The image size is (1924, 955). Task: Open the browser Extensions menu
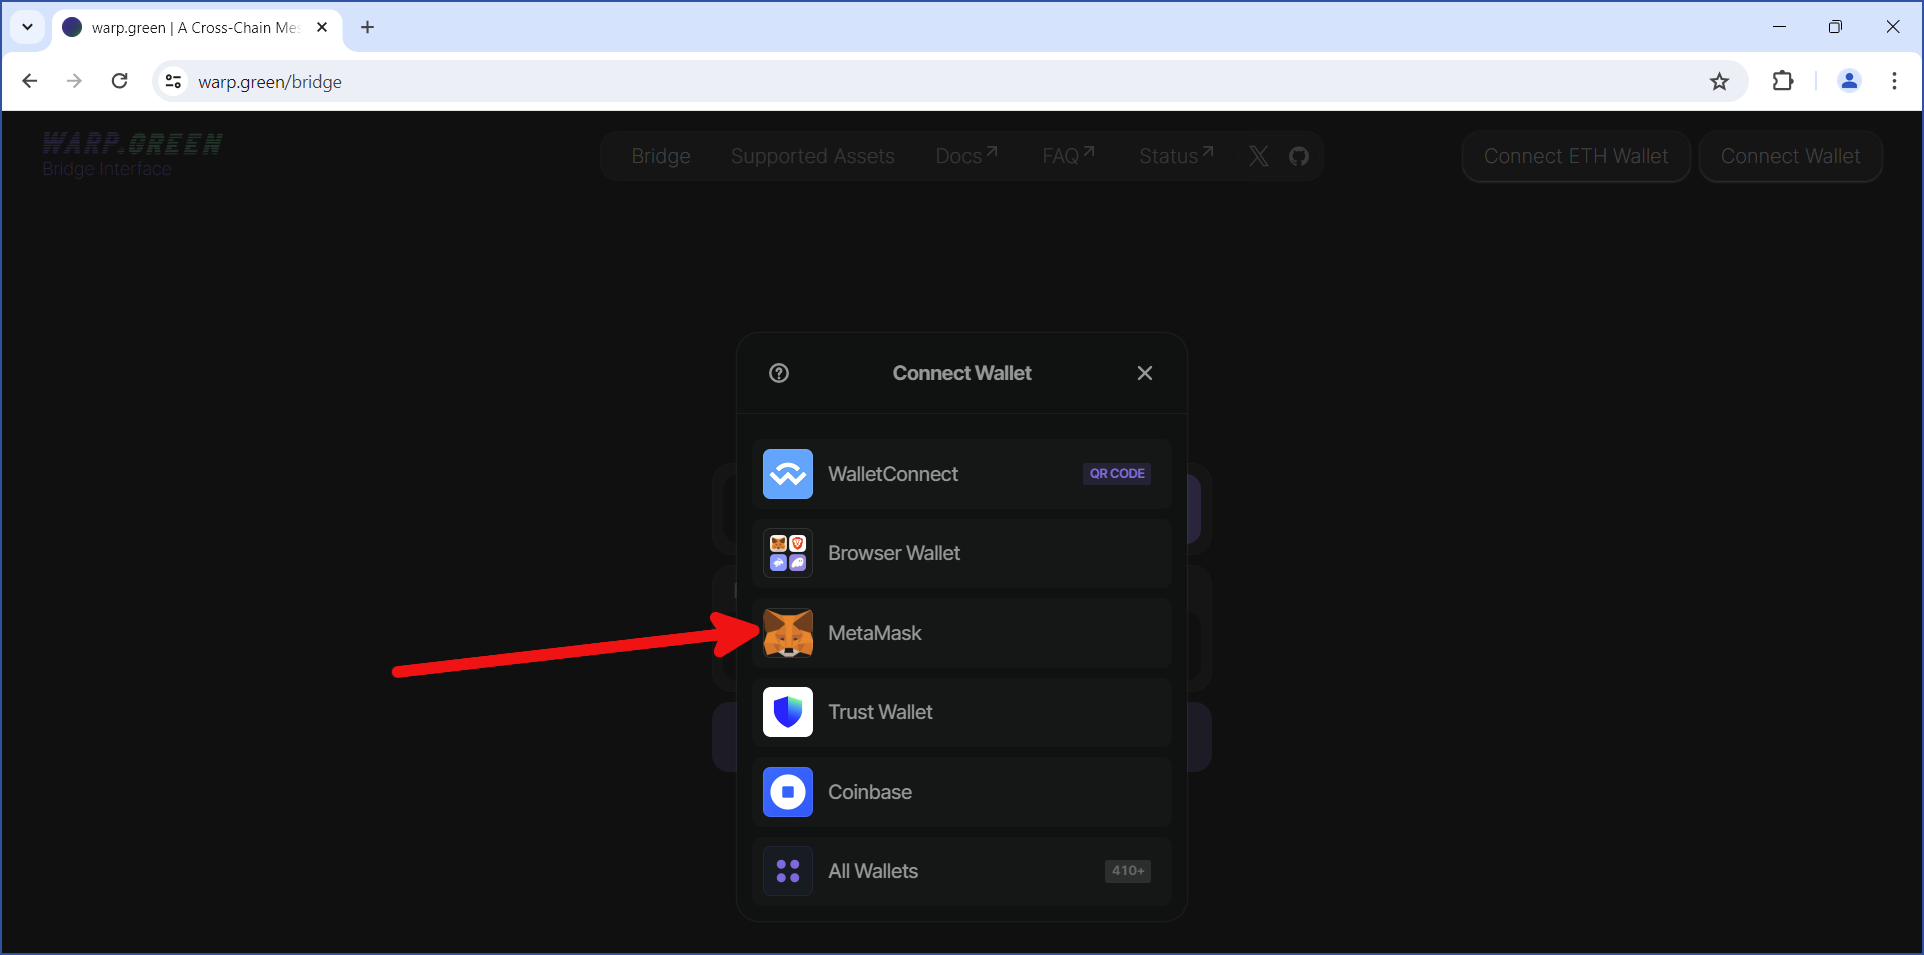pos(1782,82)
